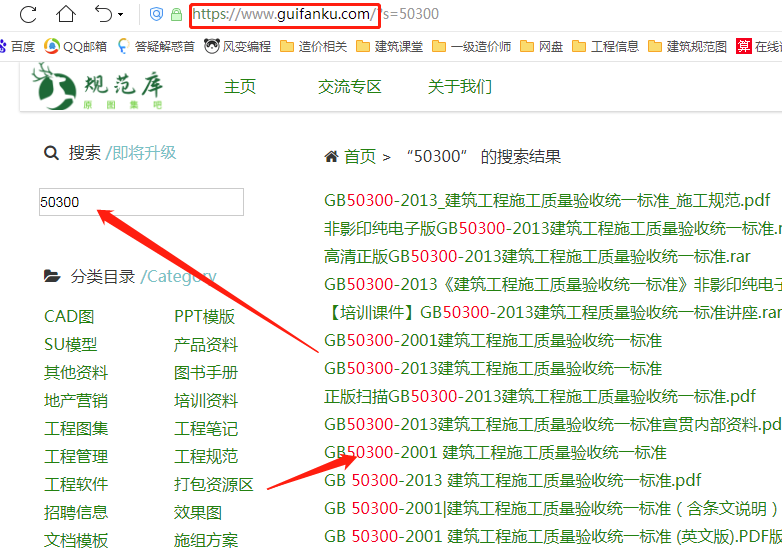Open the 关于我们 nav tab
782x551 pixels.
pyautogui.click(x=460, y=87)
